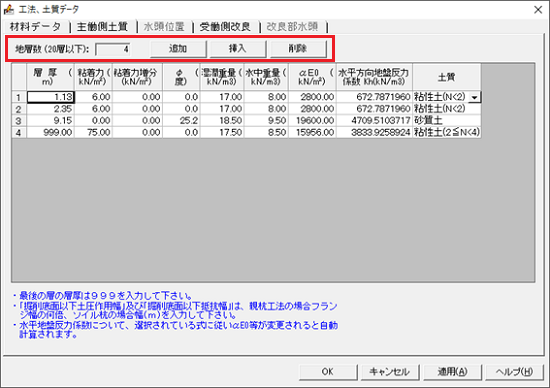The image size is (550, 388).
Task: Click the 水平方向地盤反力係数 column header
Action: [374, 77]
